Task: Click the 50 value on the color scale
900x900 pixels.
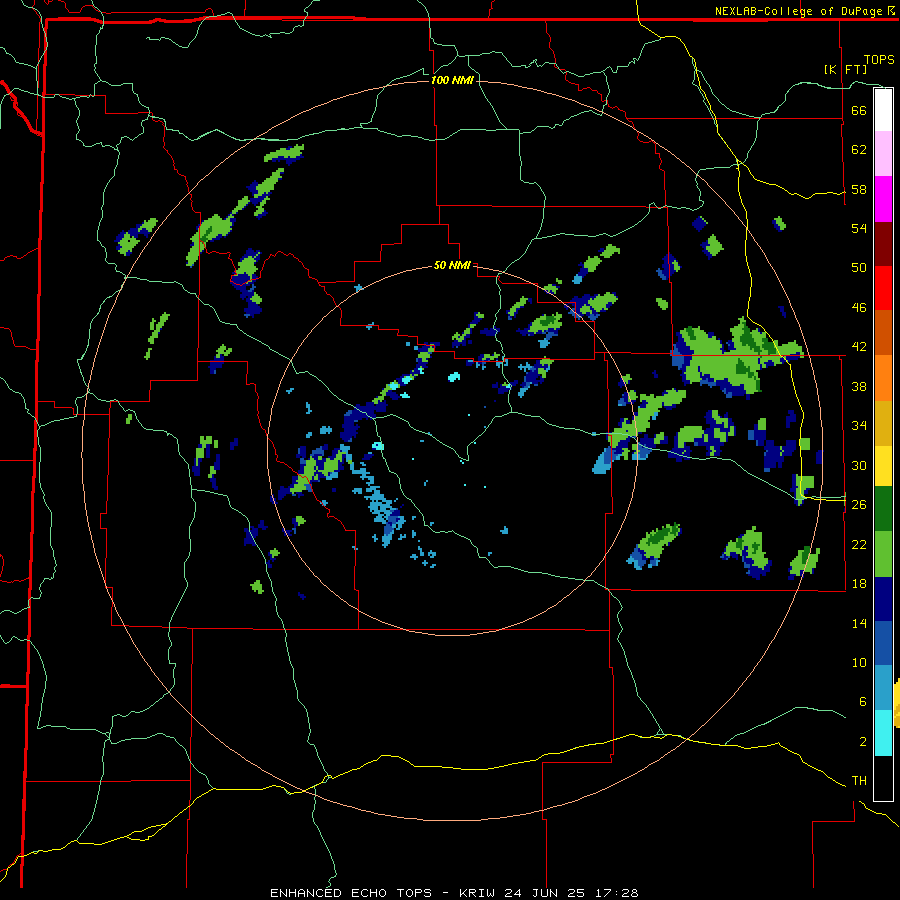Action: pyautogui.click(x=859, y=268)
